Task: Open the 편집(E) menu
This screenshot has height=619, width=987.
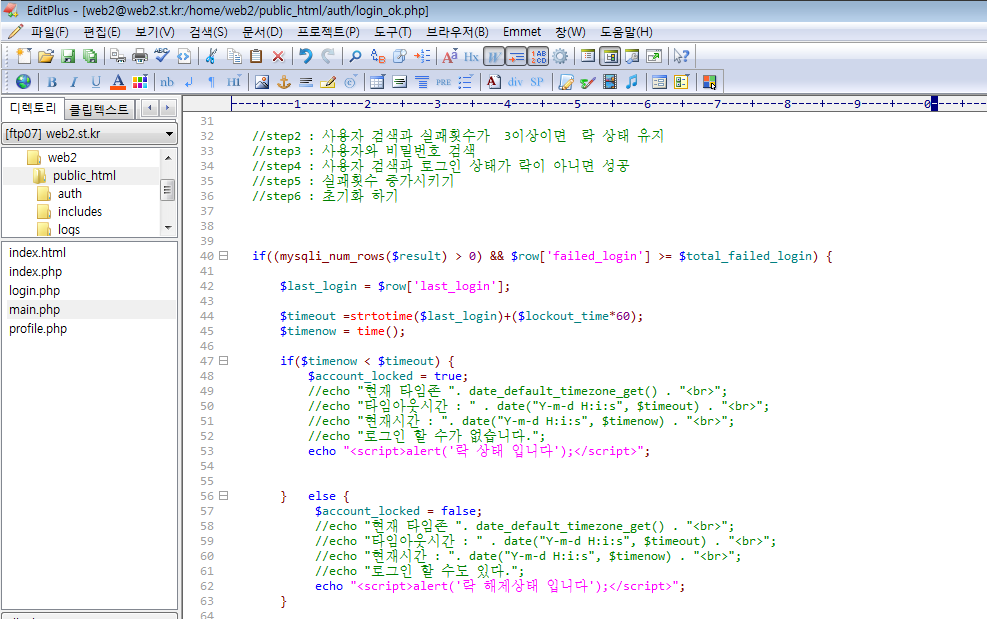Action: point(102,31)
